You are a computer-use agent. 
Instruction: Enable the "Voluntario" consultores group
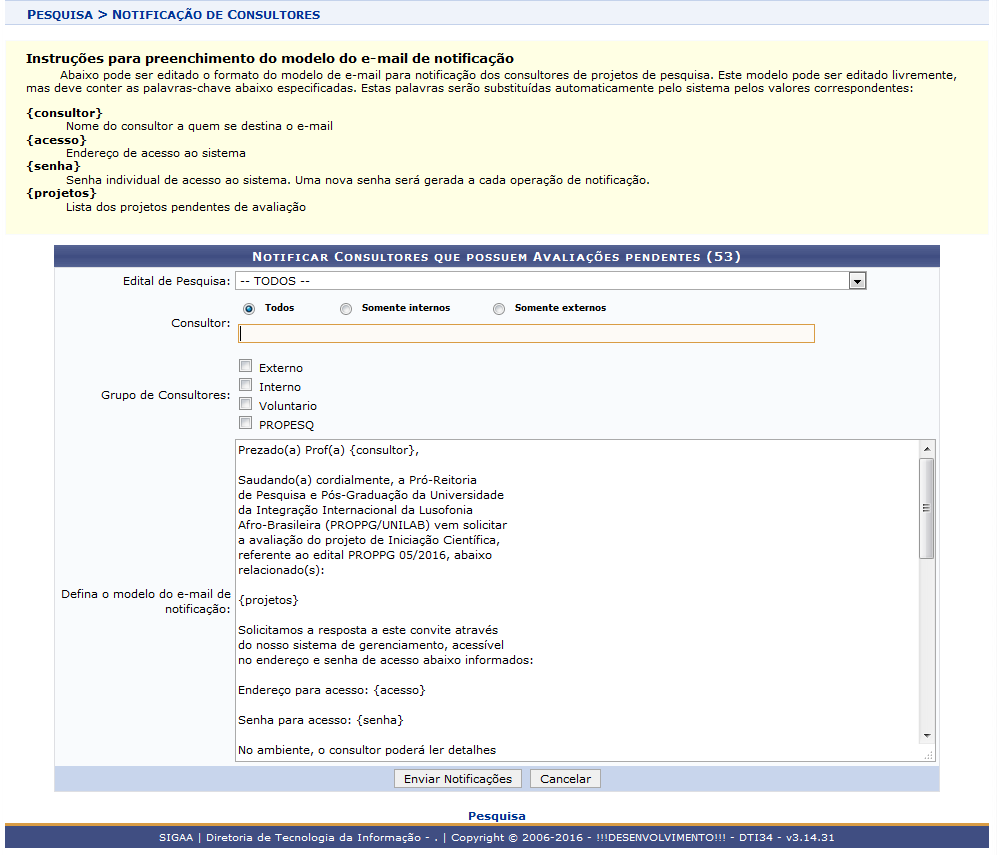click(x=245, y=404)
